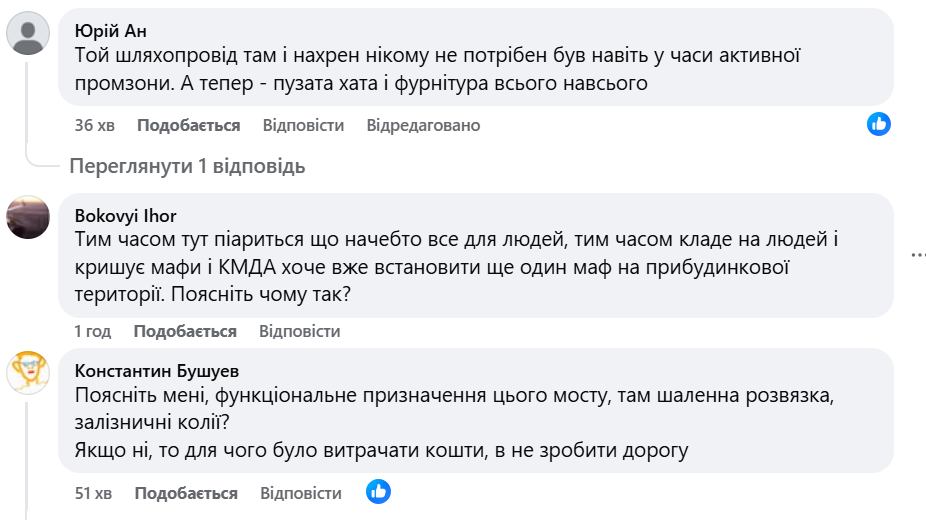
Task: Expand "Переглянути 1 відповідь" replies
Action: point(187,166)
